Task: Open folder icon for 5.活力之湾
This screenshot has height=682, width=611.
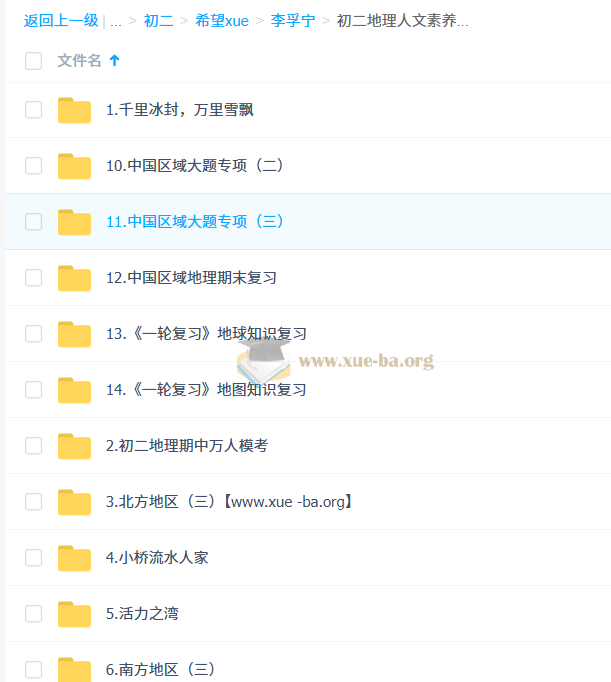Action: pyautogui.click(x=74, y=614)
